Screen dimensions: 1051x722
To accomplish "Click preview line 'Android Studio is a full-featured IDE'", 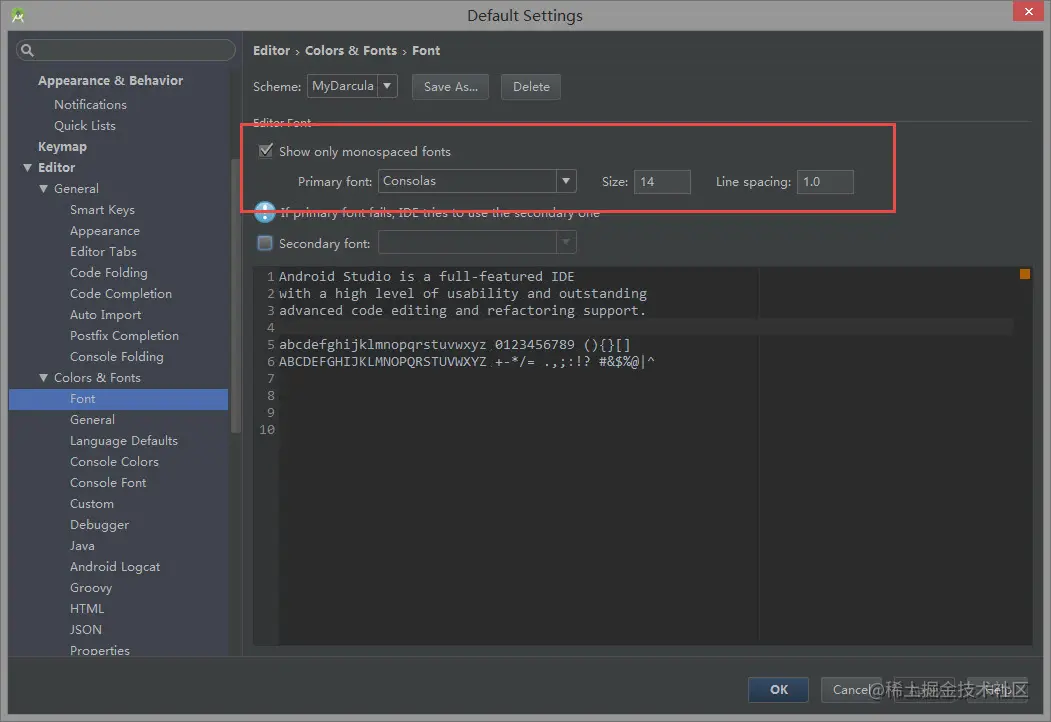I will point(426,276).
